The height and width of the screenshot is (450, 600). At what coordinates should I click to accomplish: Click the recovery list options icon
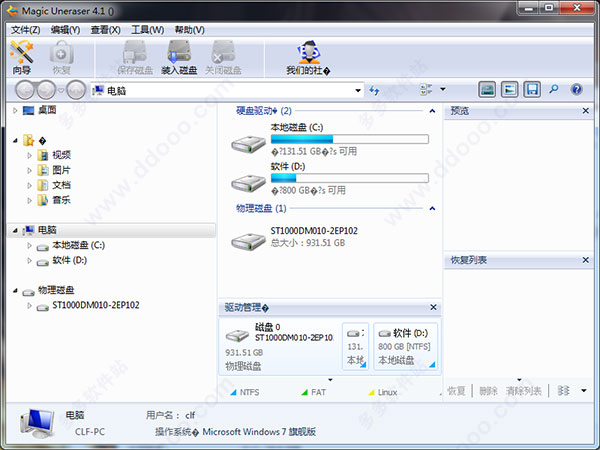563,391
